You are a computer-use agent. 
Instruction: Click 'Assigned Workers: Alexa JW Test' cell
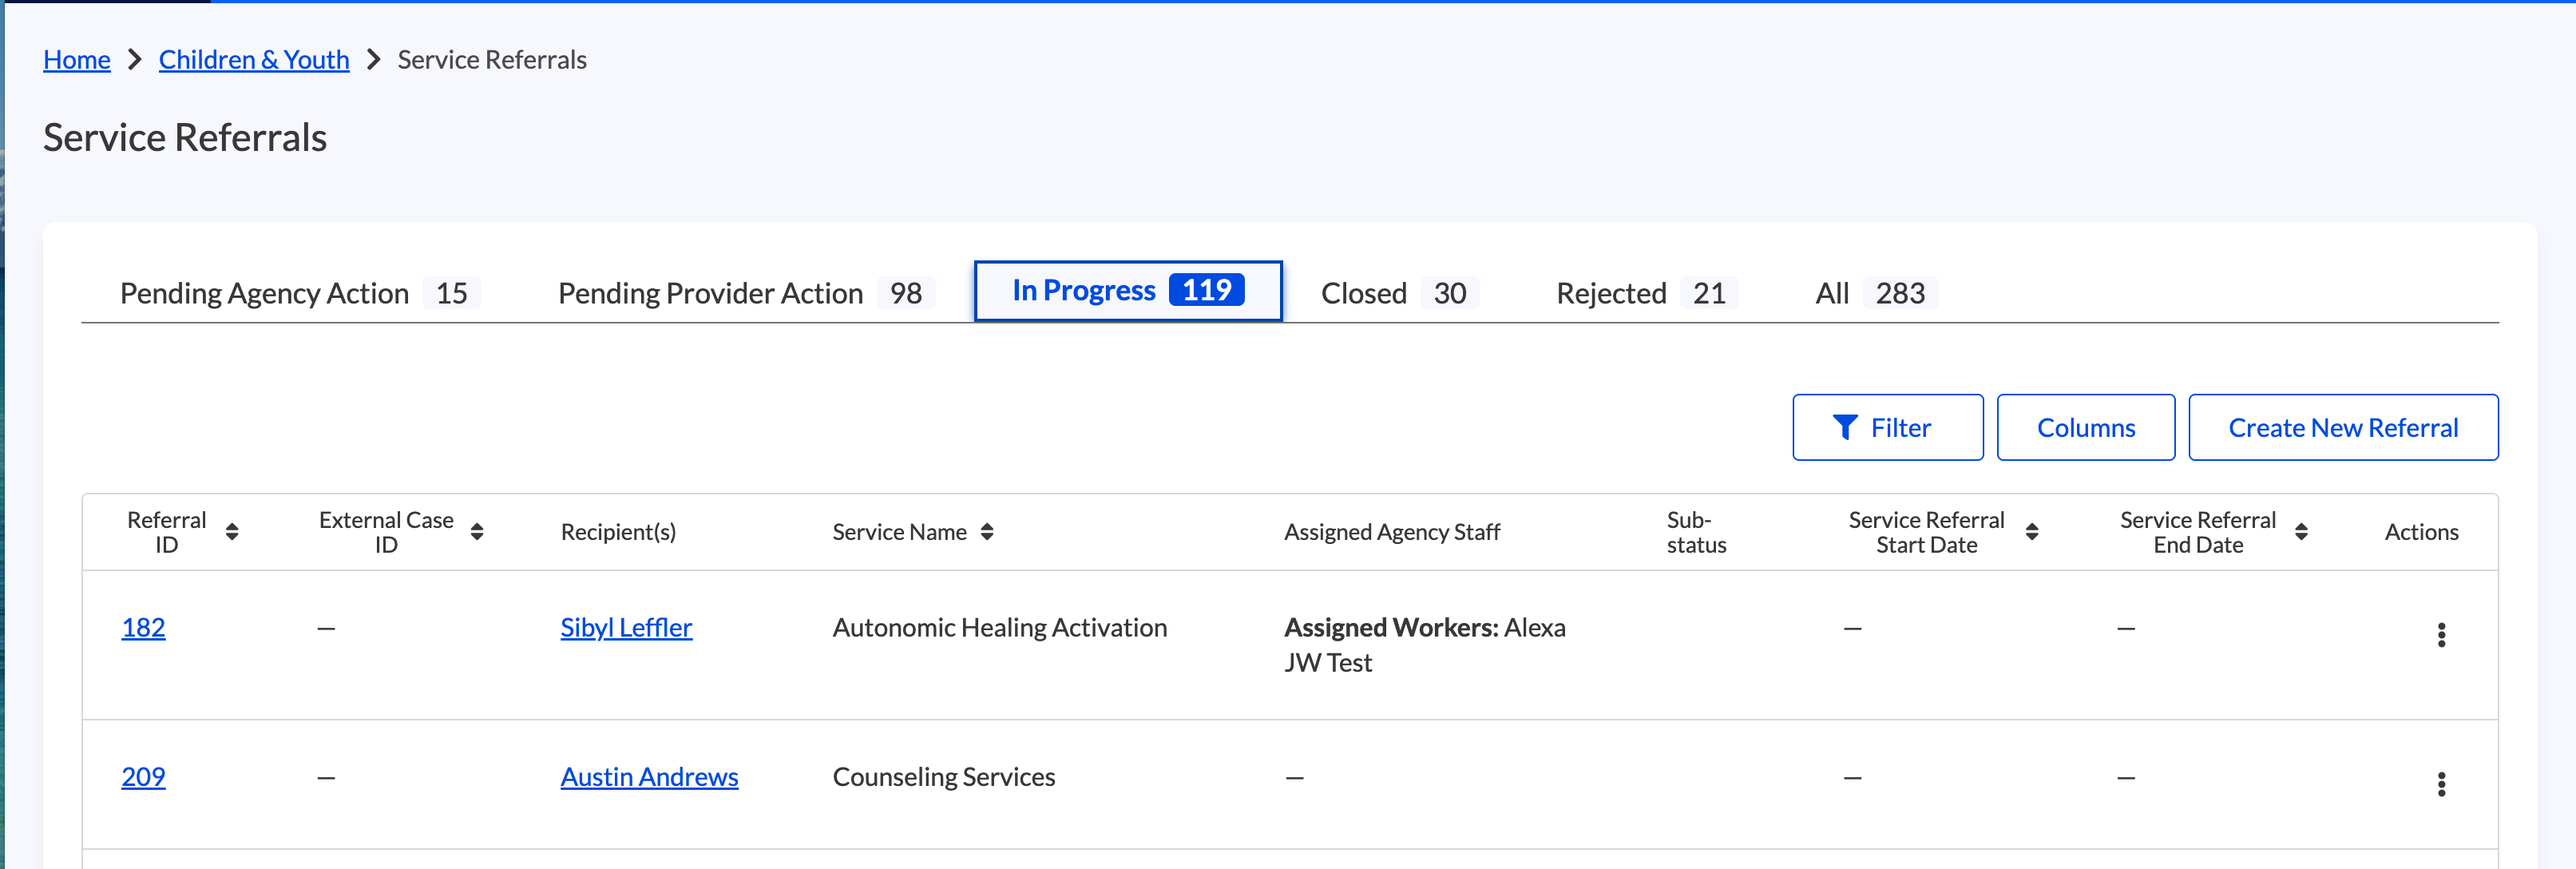coord(1425,645)
